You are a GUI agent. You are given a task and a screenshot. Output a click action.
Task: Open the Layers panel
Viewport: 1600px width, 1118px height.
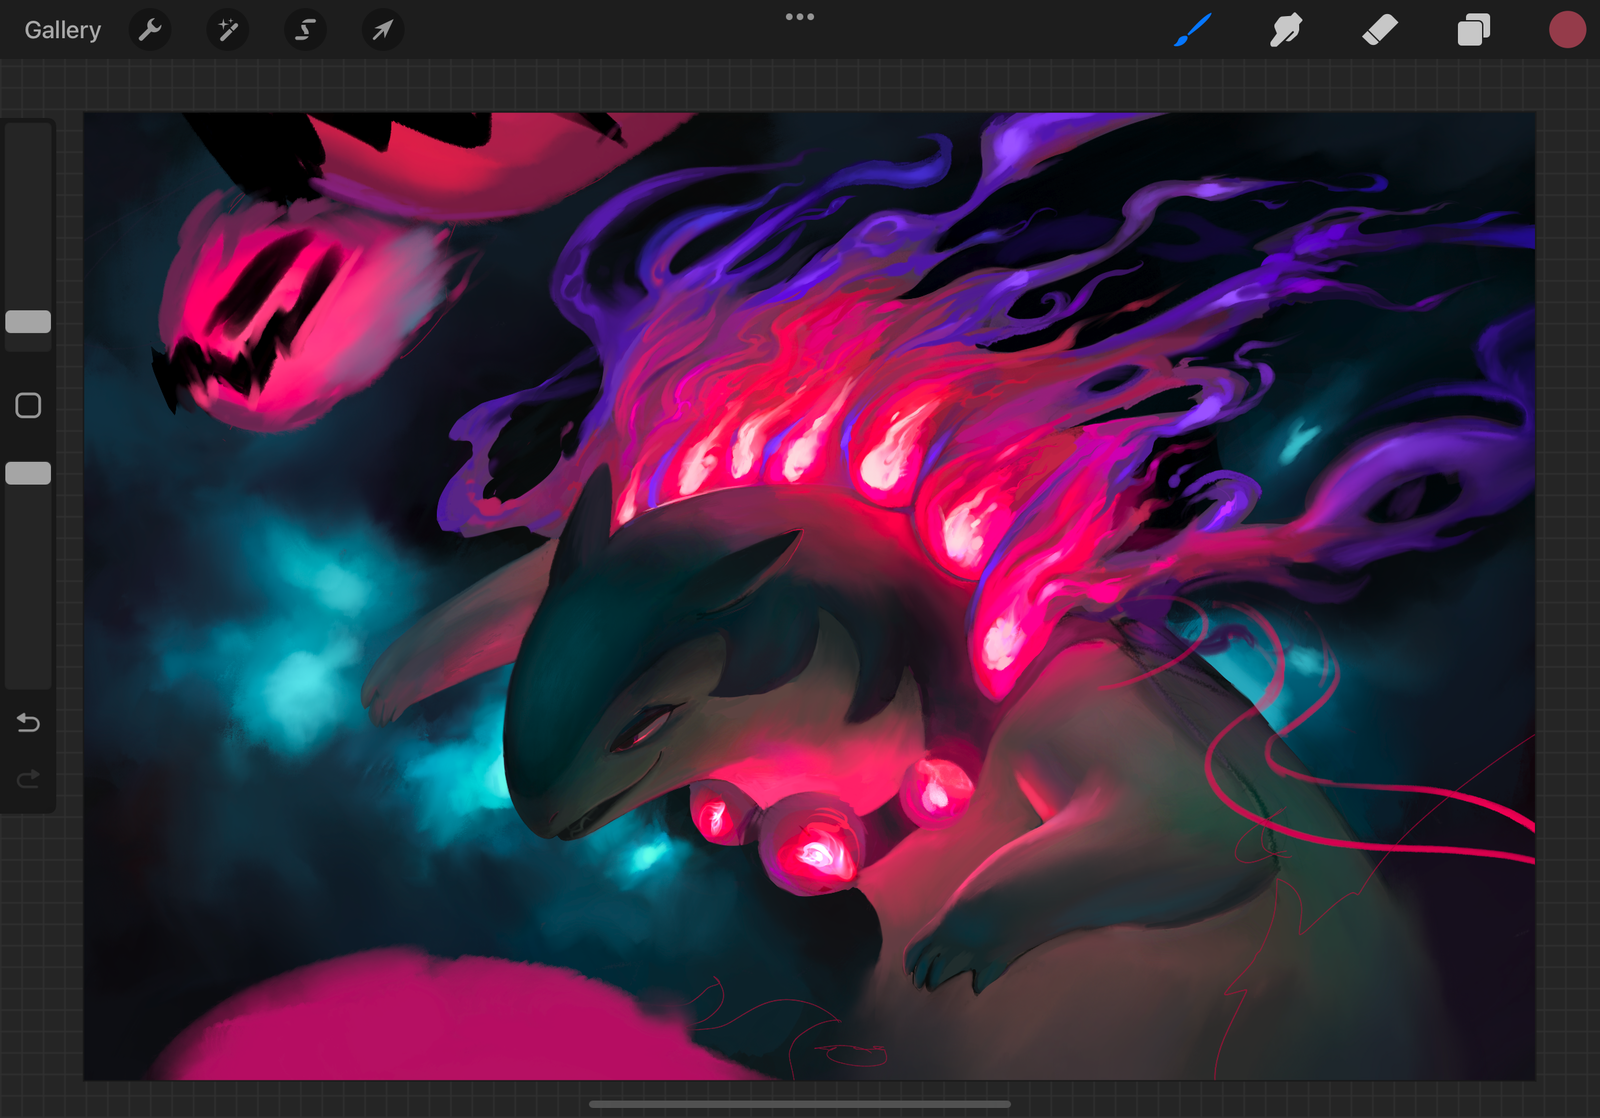pos(1473,30)
